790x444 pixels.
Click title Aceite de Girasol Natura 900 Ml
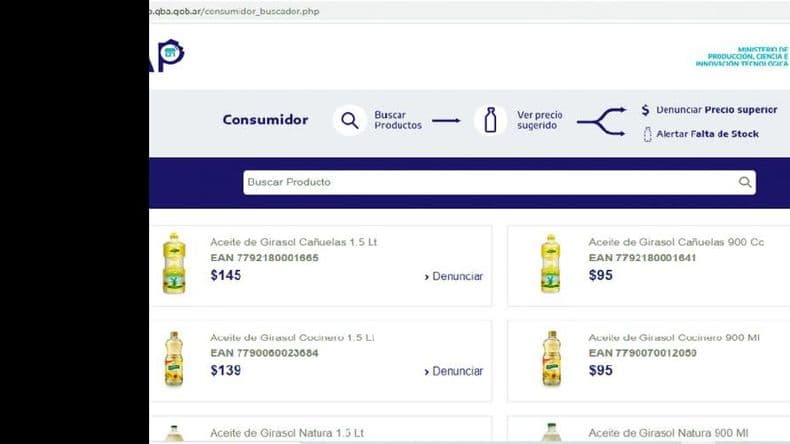(x=668, y=433)
